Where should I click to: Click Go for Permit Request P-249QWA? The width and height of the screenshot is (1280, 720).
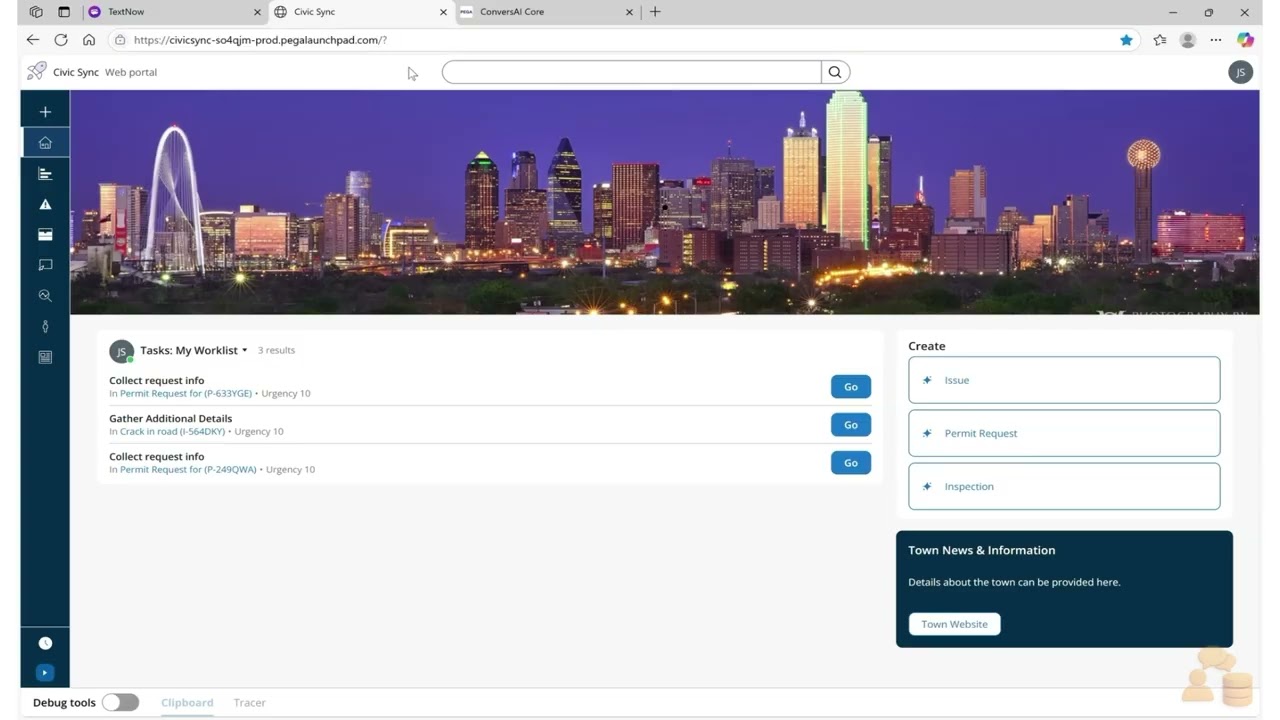click(851, 463)
